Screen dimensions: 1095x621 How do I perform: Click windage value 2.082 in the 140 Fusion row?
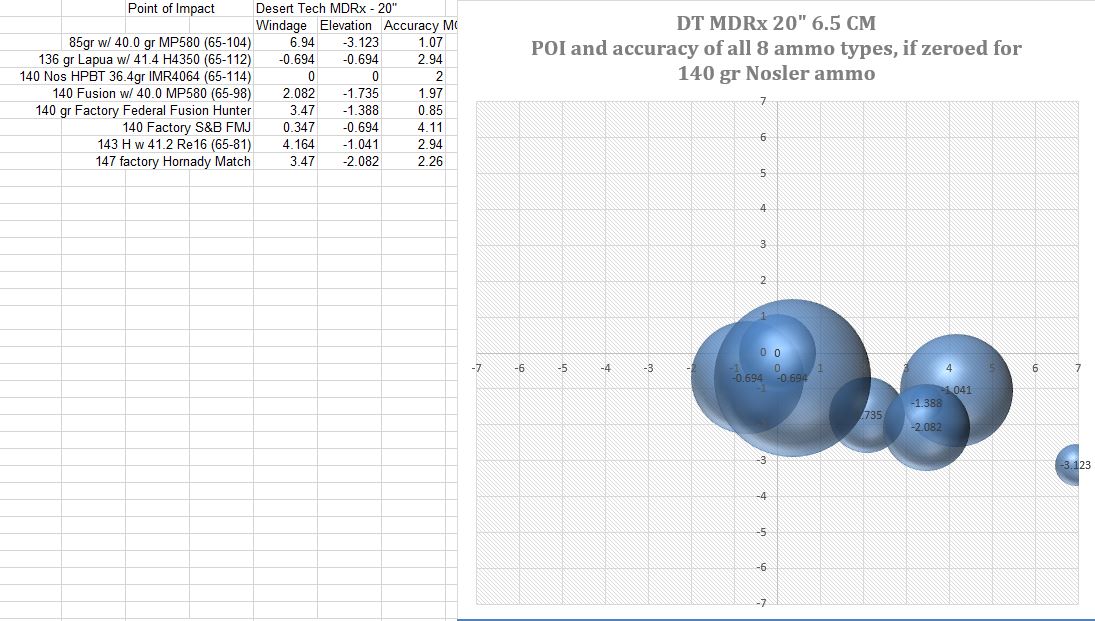tap(299, 93)
